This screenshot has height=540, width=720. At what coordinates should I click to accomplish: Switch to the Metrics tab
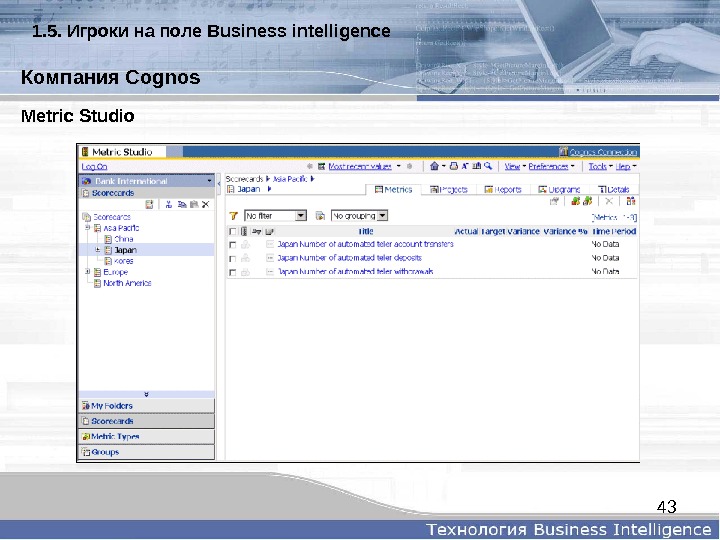393,190
